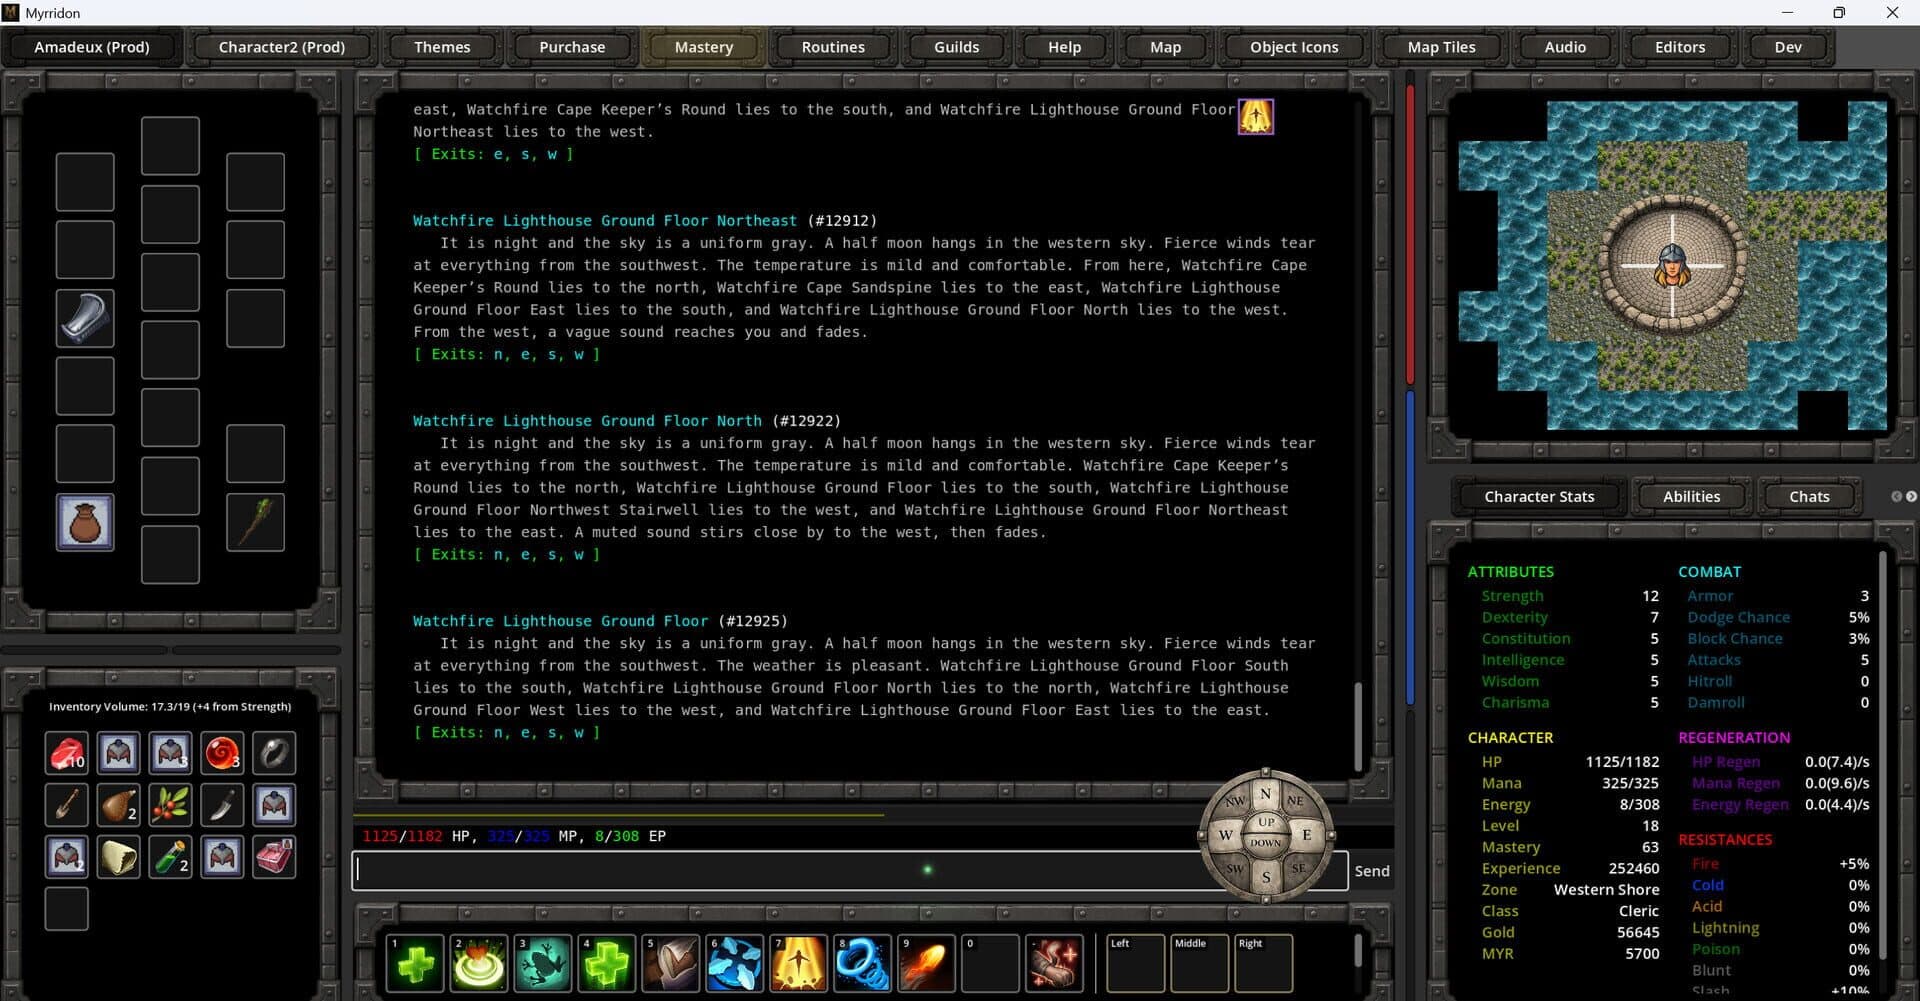
Task: Click the right arrow next to Chats tab
Action: (x=1911, y=496)
